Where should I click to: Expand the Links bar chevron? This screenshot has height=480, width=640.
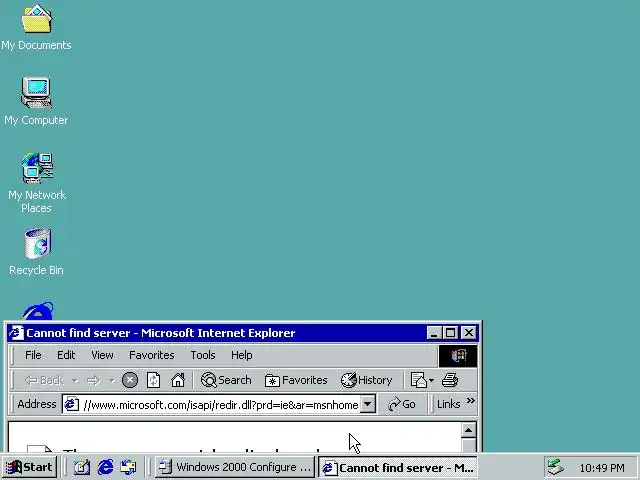coord(471,400)
